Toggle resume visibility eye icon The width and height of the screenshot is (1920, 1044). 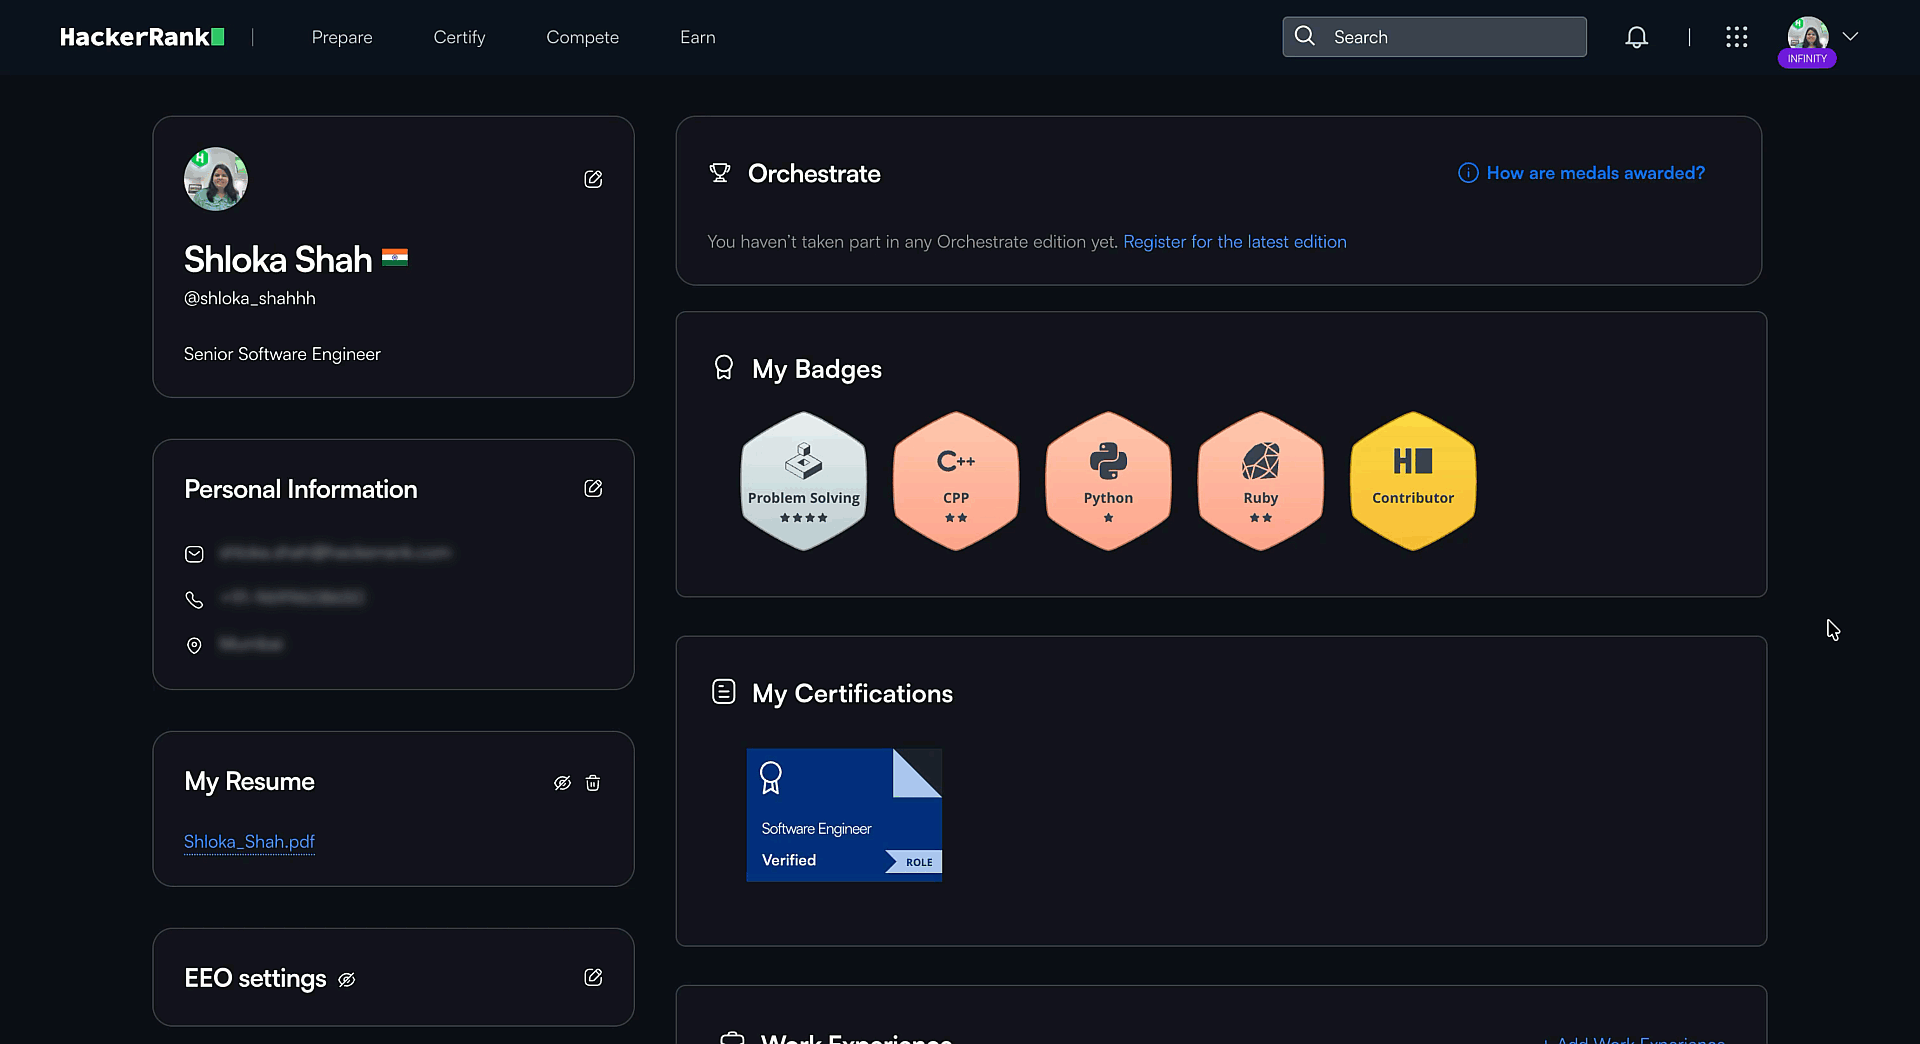pos(562,783)
